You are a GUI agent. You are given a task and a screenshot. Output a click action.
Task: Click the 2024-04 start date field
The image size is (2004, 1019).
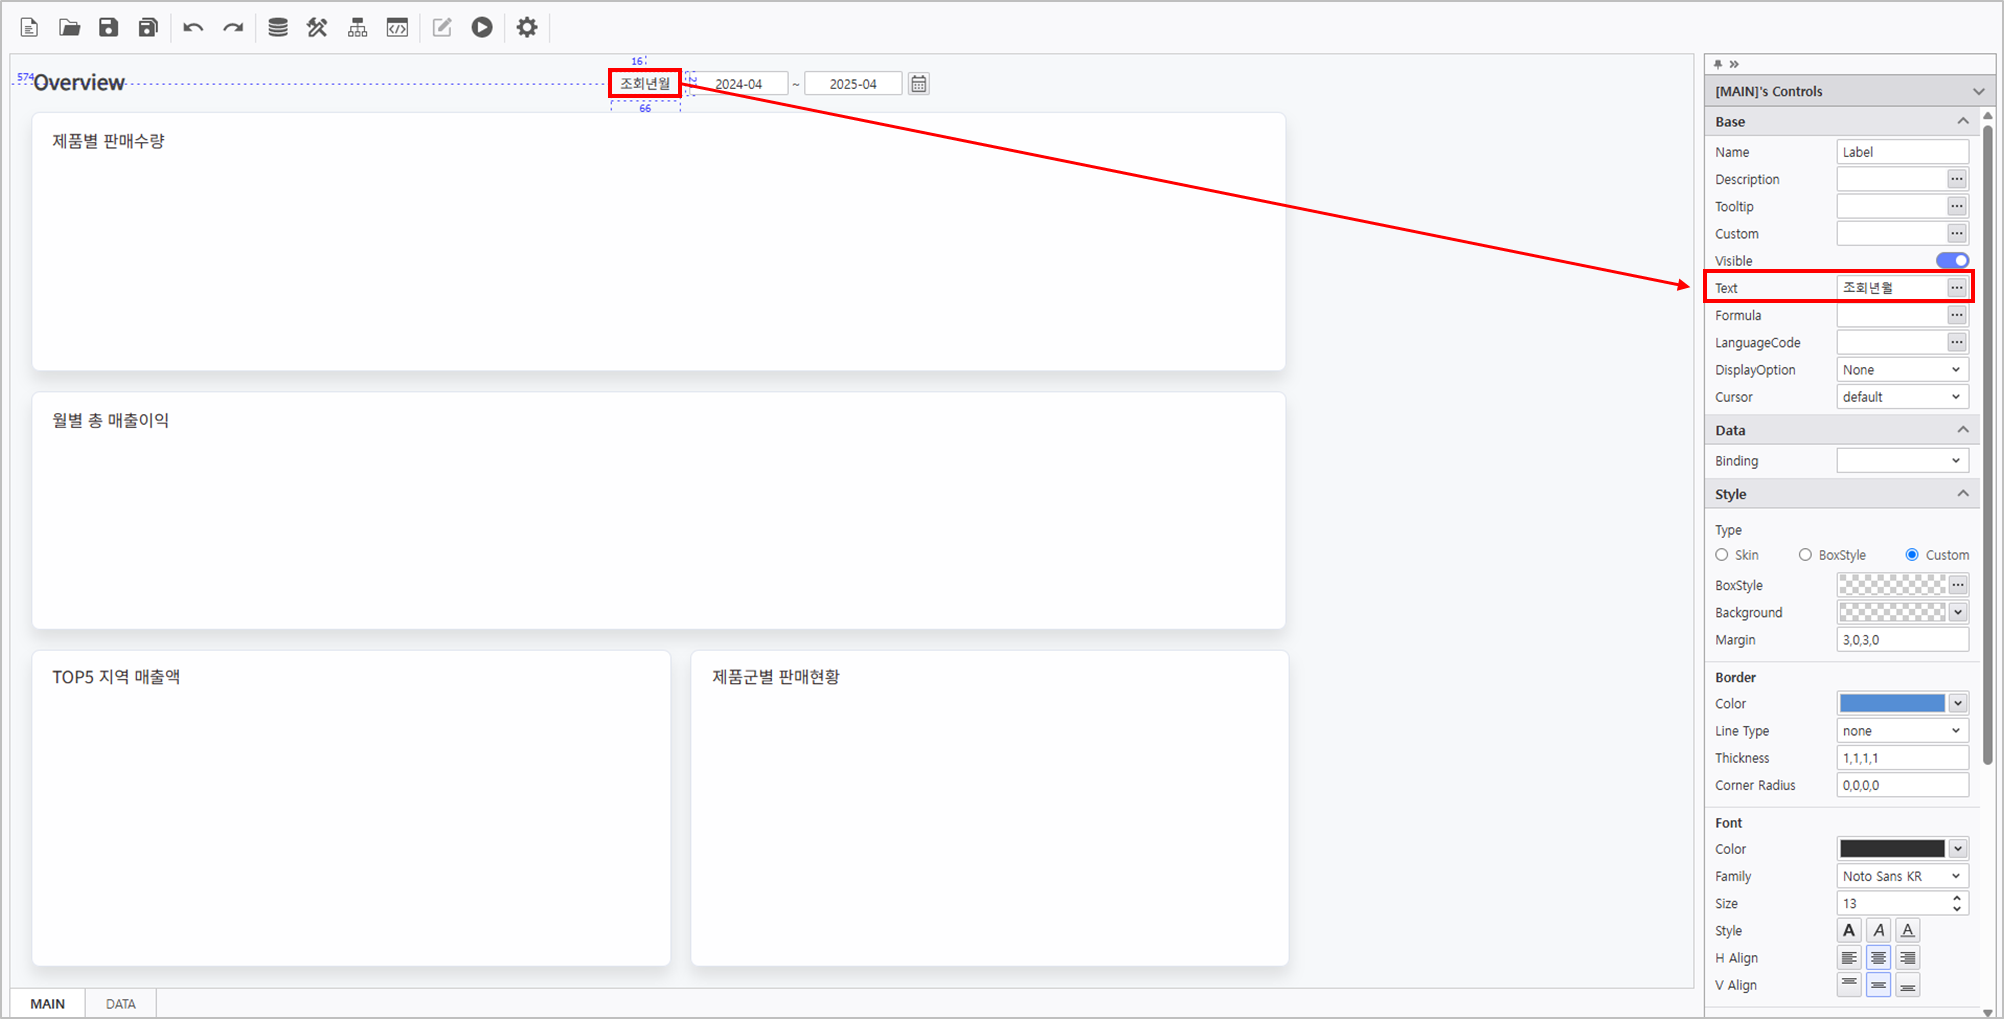coord(739,84)
